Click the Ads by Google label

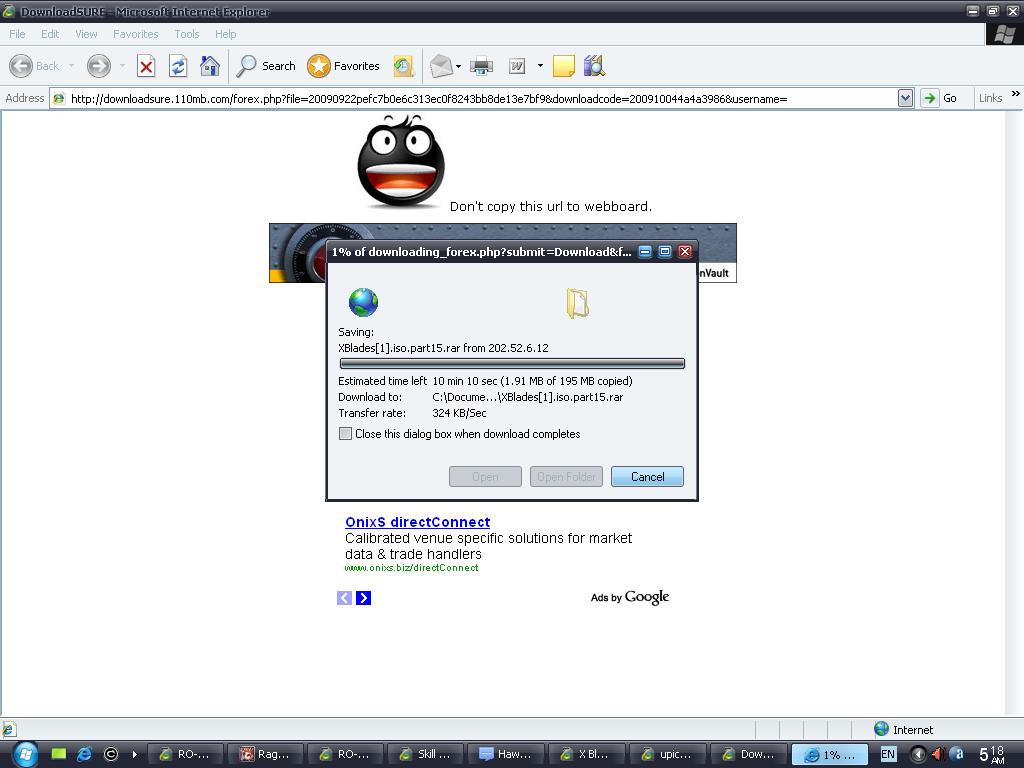click(630, 597)
